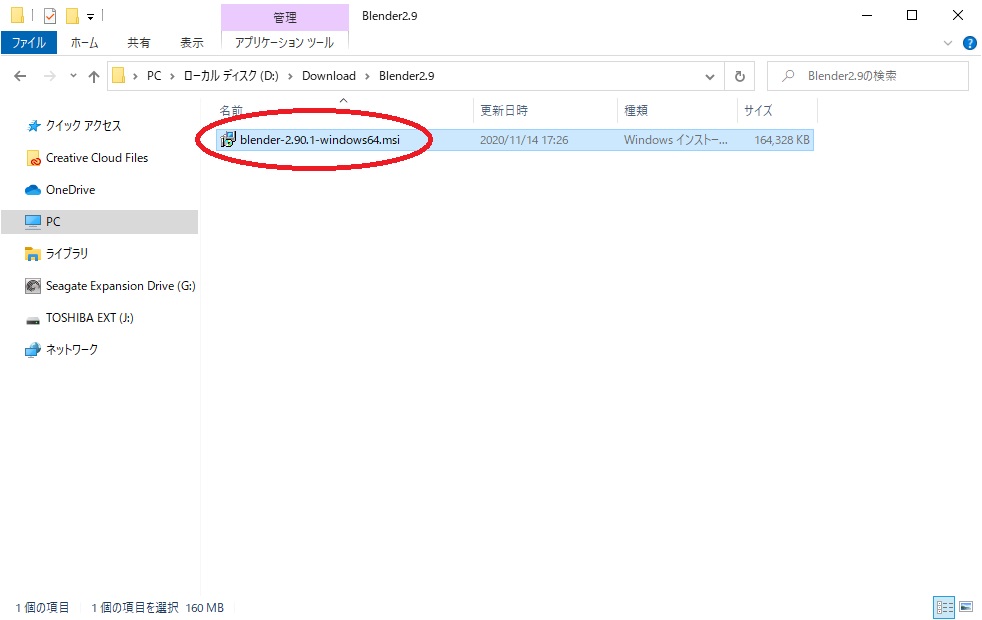The width and height of the screenshot is (982, 620).
Task: Go back with the back arrow
Action: 20,76
